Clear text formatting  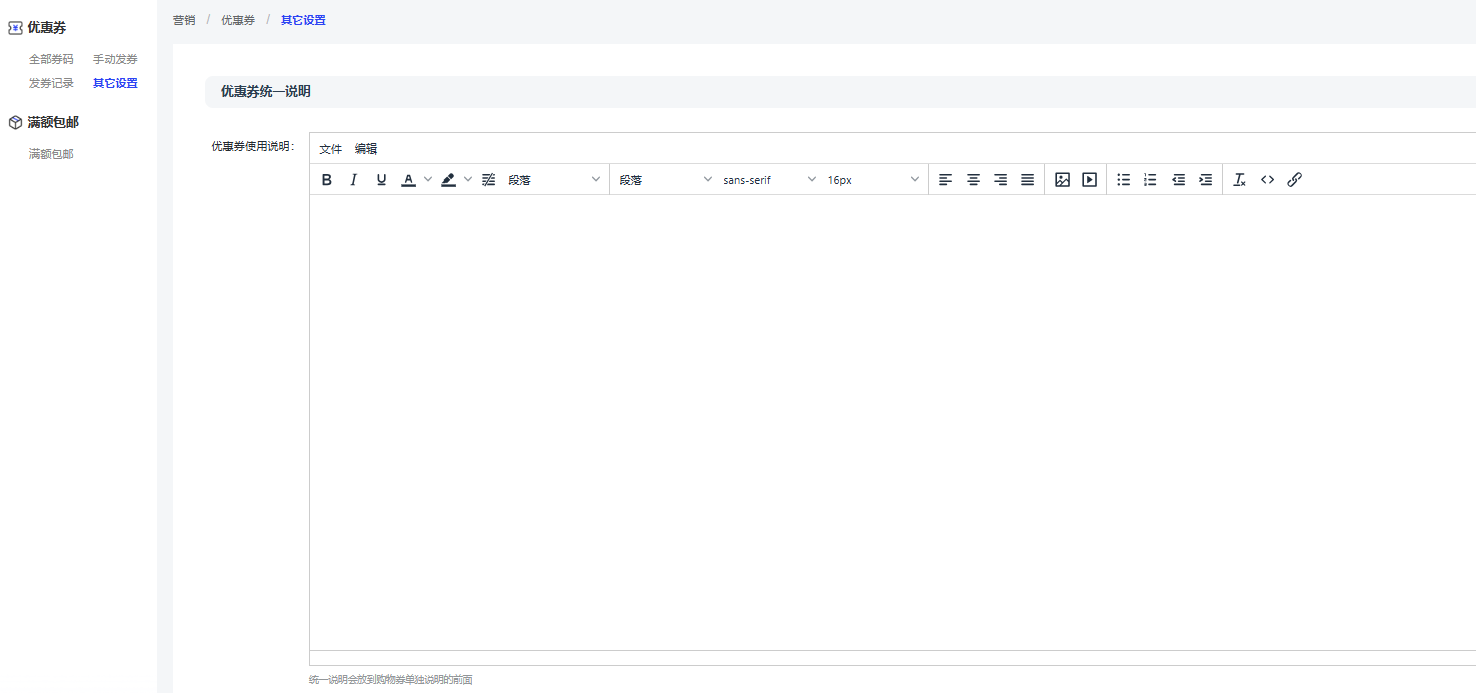click(1239, 180)
